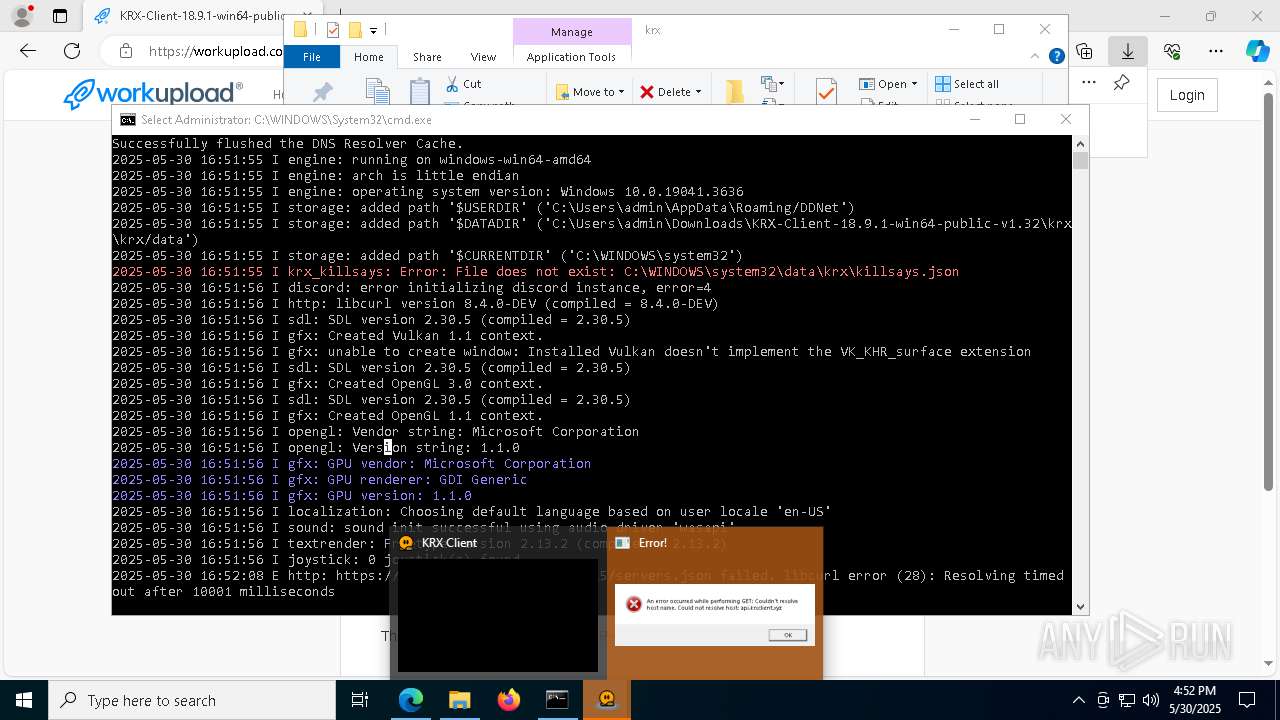1280x720 pixels.
Task: Click Paste icon in Explorer ribbon
Action: [420, 92]
